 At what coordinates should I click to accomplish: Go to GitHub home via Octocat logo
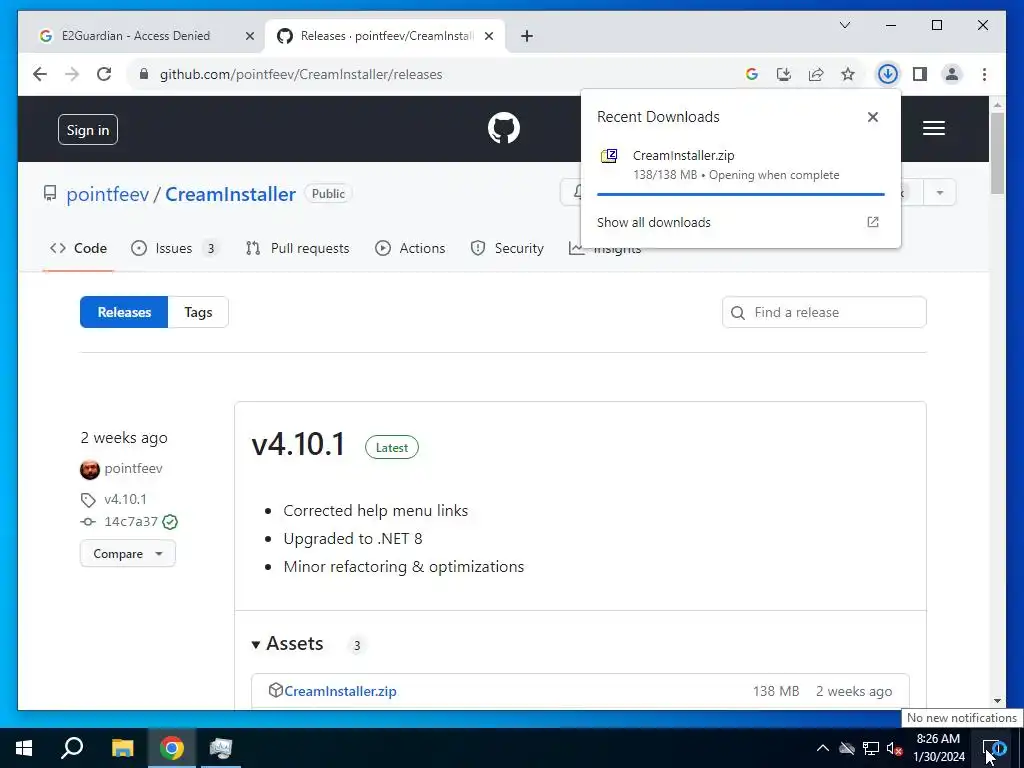tap(504, 128)
